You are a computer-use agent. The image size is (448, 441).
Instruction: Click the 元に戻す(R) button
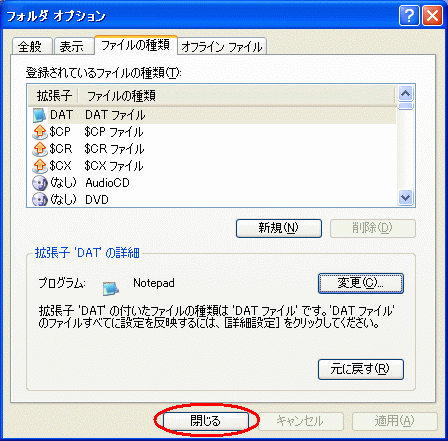tap(361, 369)
